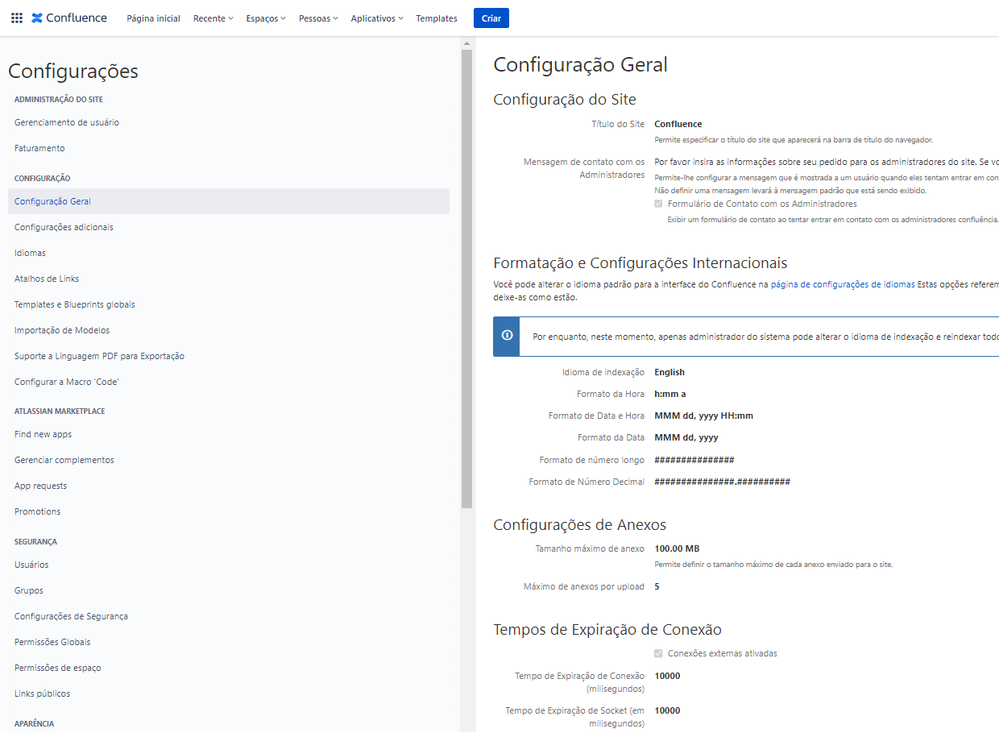Click the Idioma de indexação value 'English'
Screen dimensions: 999x732
(669, 372)
